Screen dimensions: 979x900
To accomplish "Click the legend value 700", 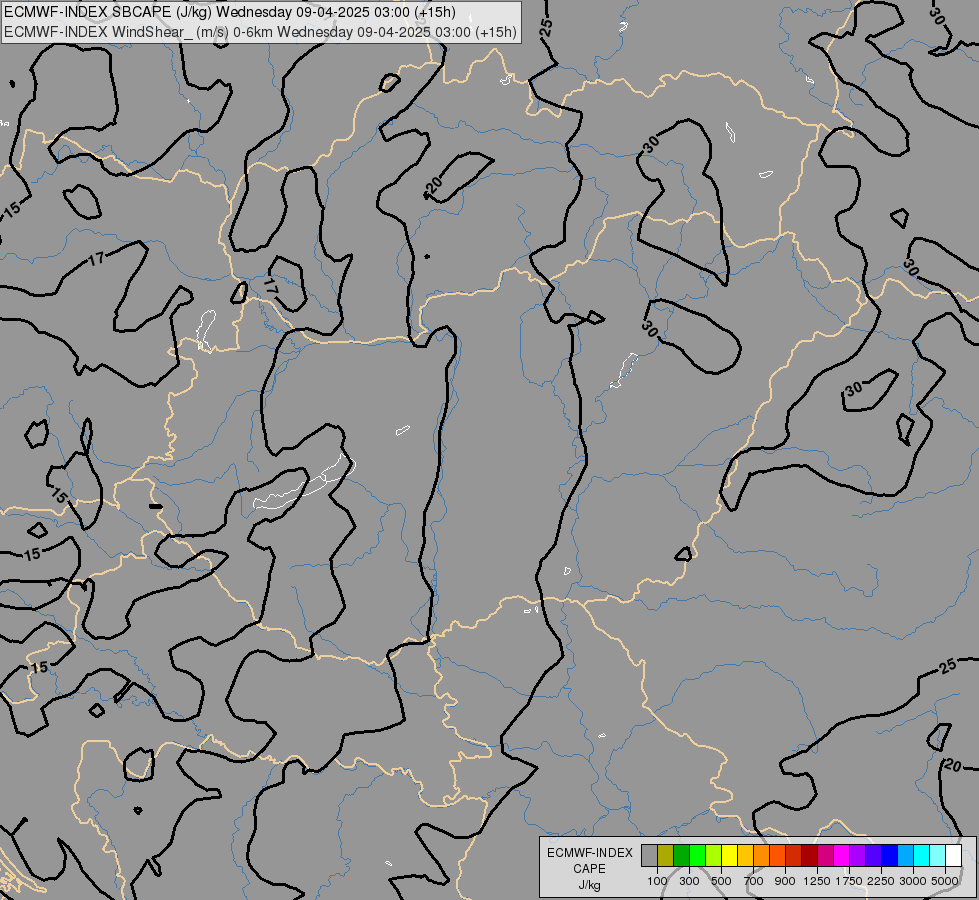I will 754,881.
